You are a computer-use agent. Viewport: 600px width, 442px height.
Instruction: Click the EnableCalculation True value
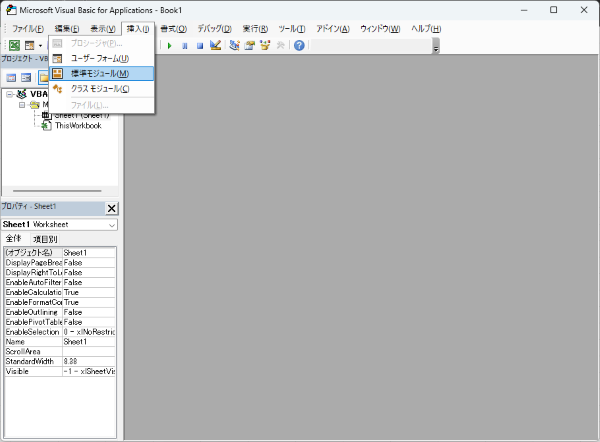(89, 292)
